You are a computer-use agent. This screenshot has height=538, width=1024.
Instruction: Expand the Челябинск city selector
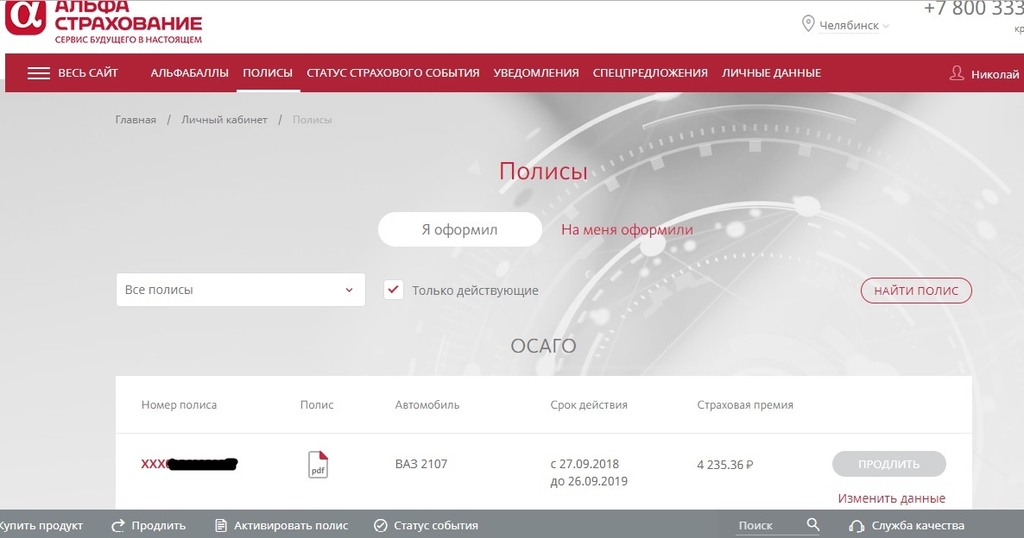[886, 26]
